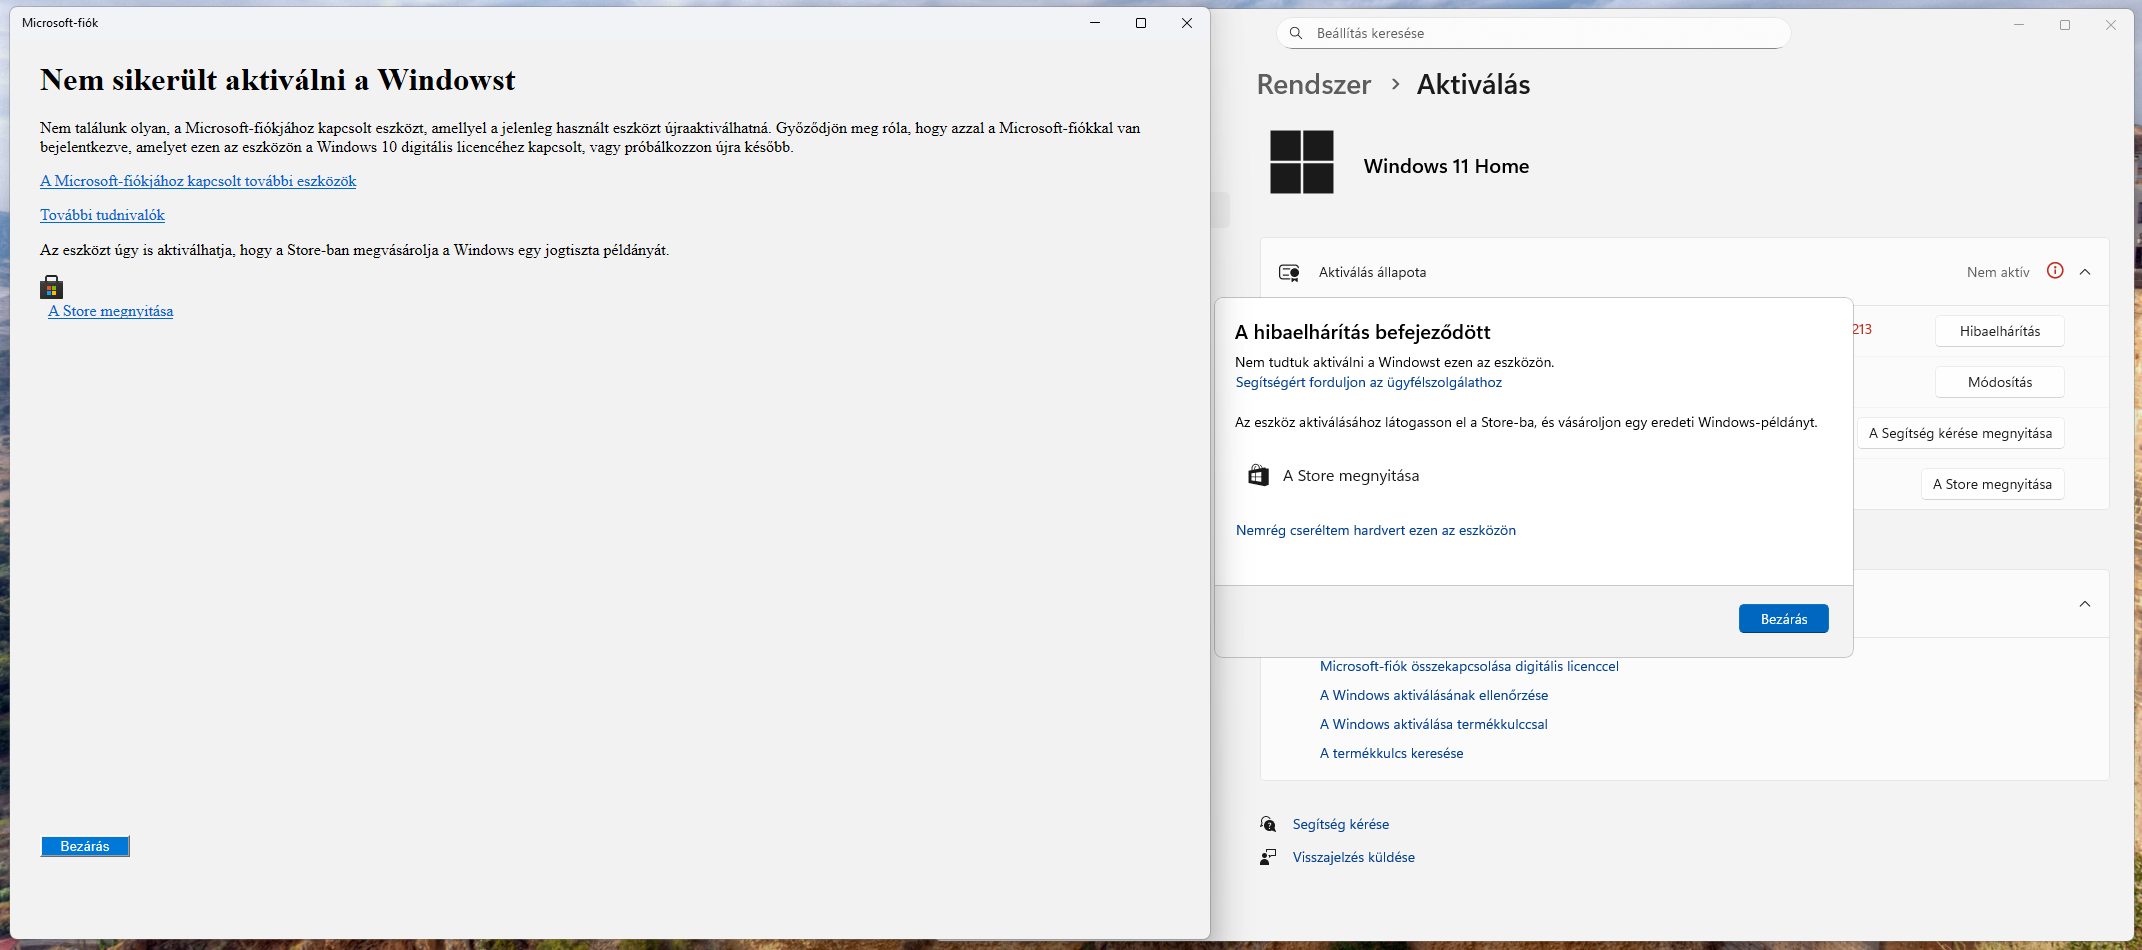This screenshot has width=2142, height=950.
Task: Click the Aktiválás állapota certificate icon
Action: (1289, 272)
